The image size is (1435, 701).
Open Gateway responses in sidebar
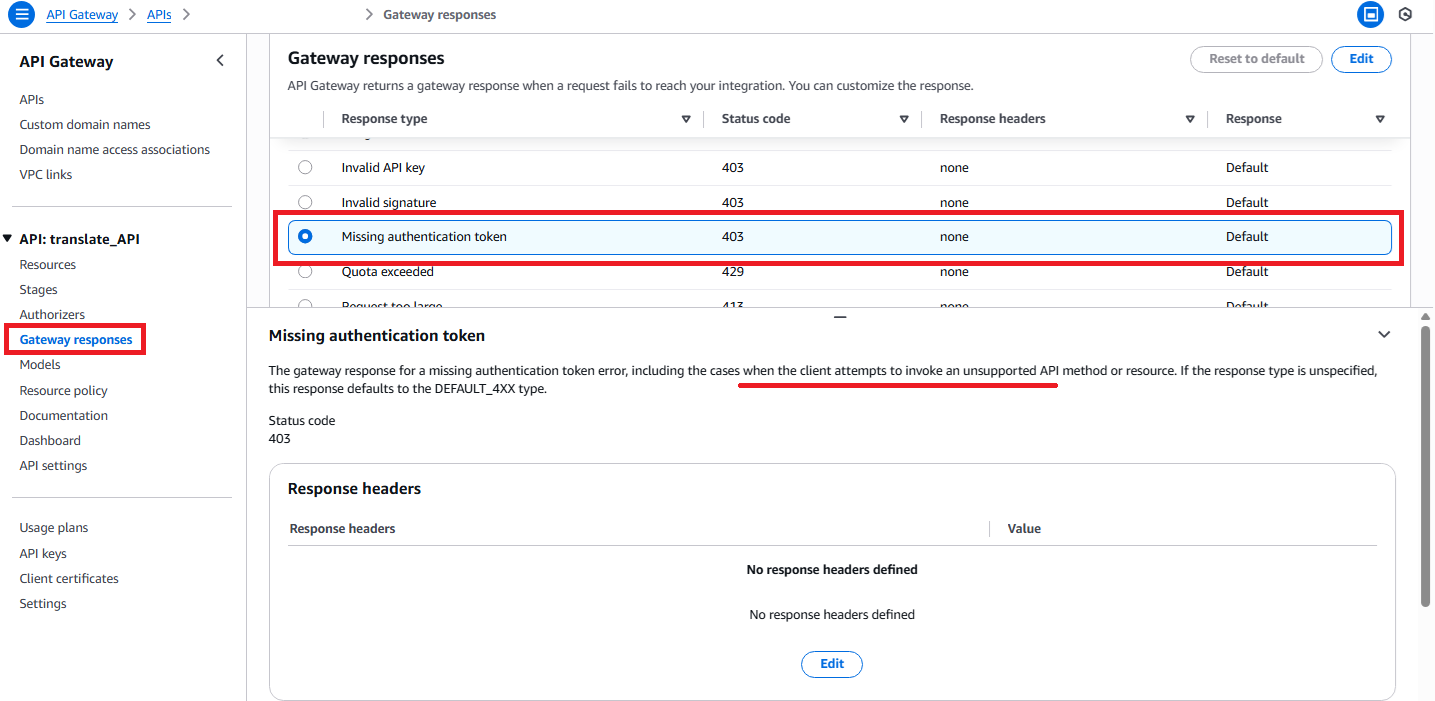(76, 340)
